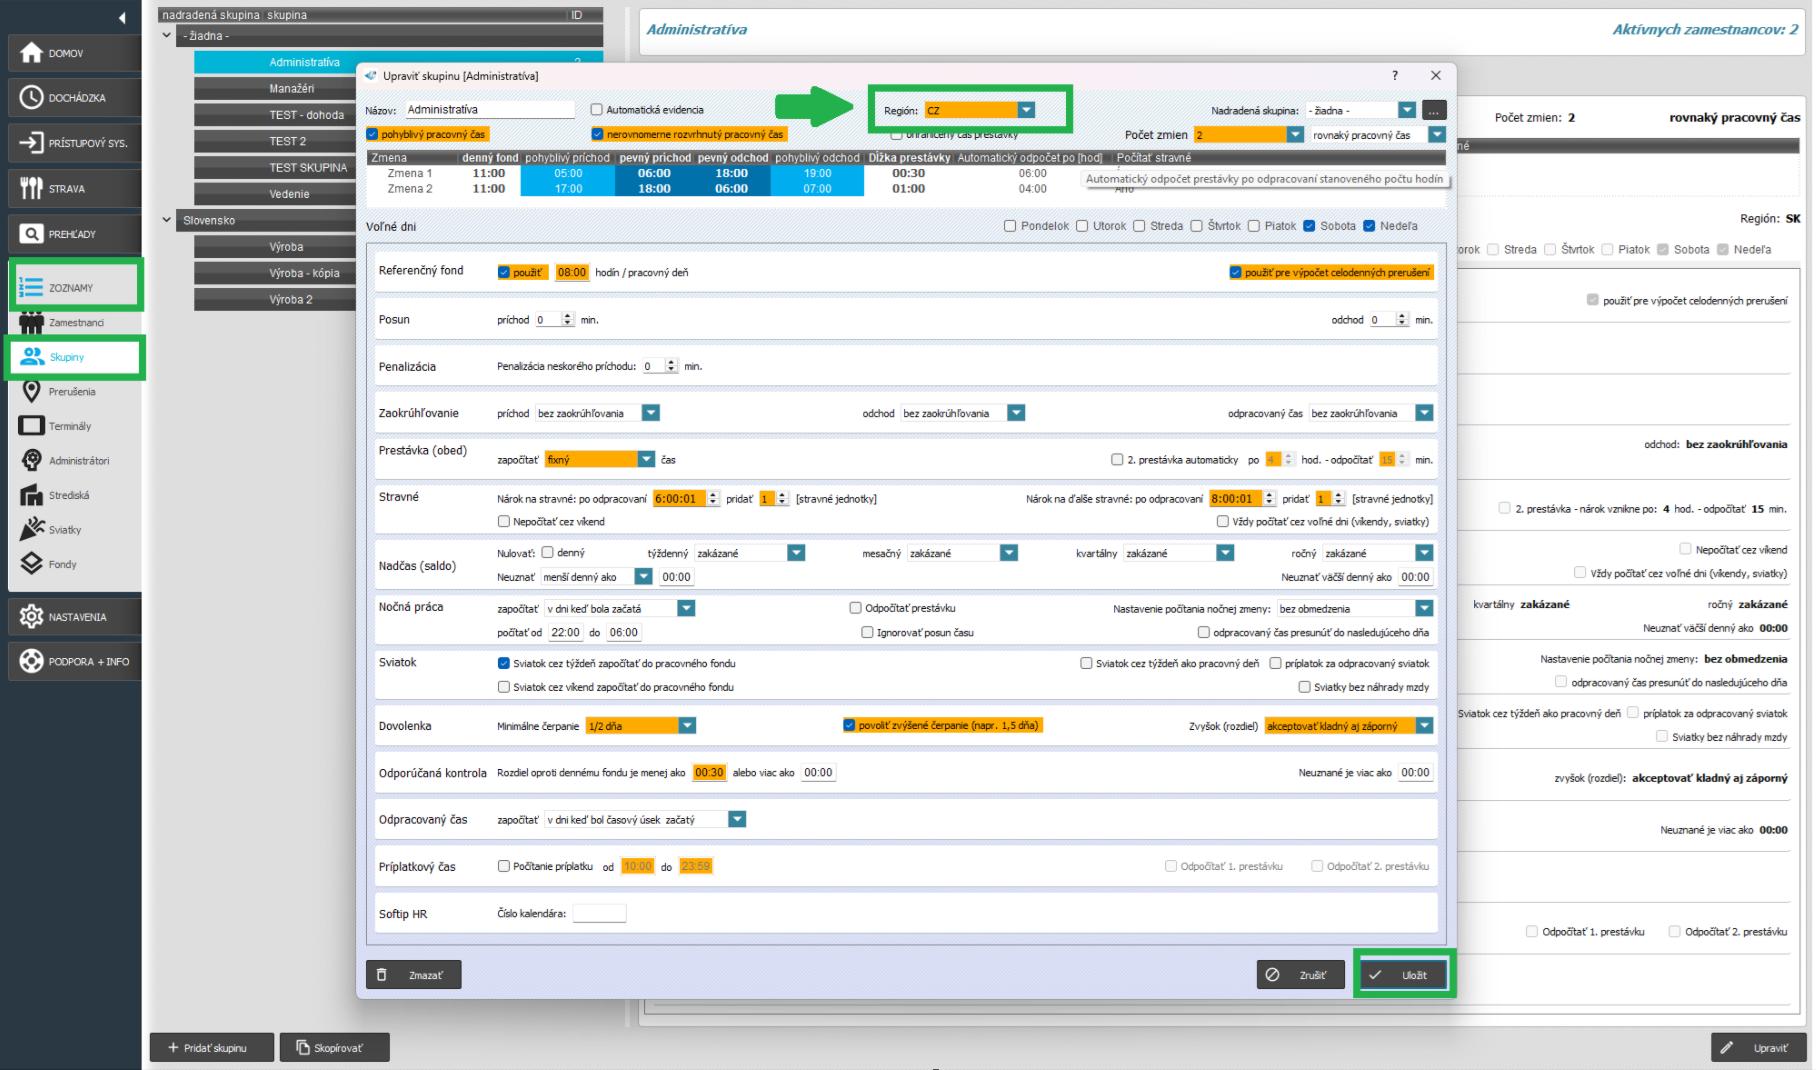
Task: Open Sviatky party icon in sidebar
Action: click(32, 529)
